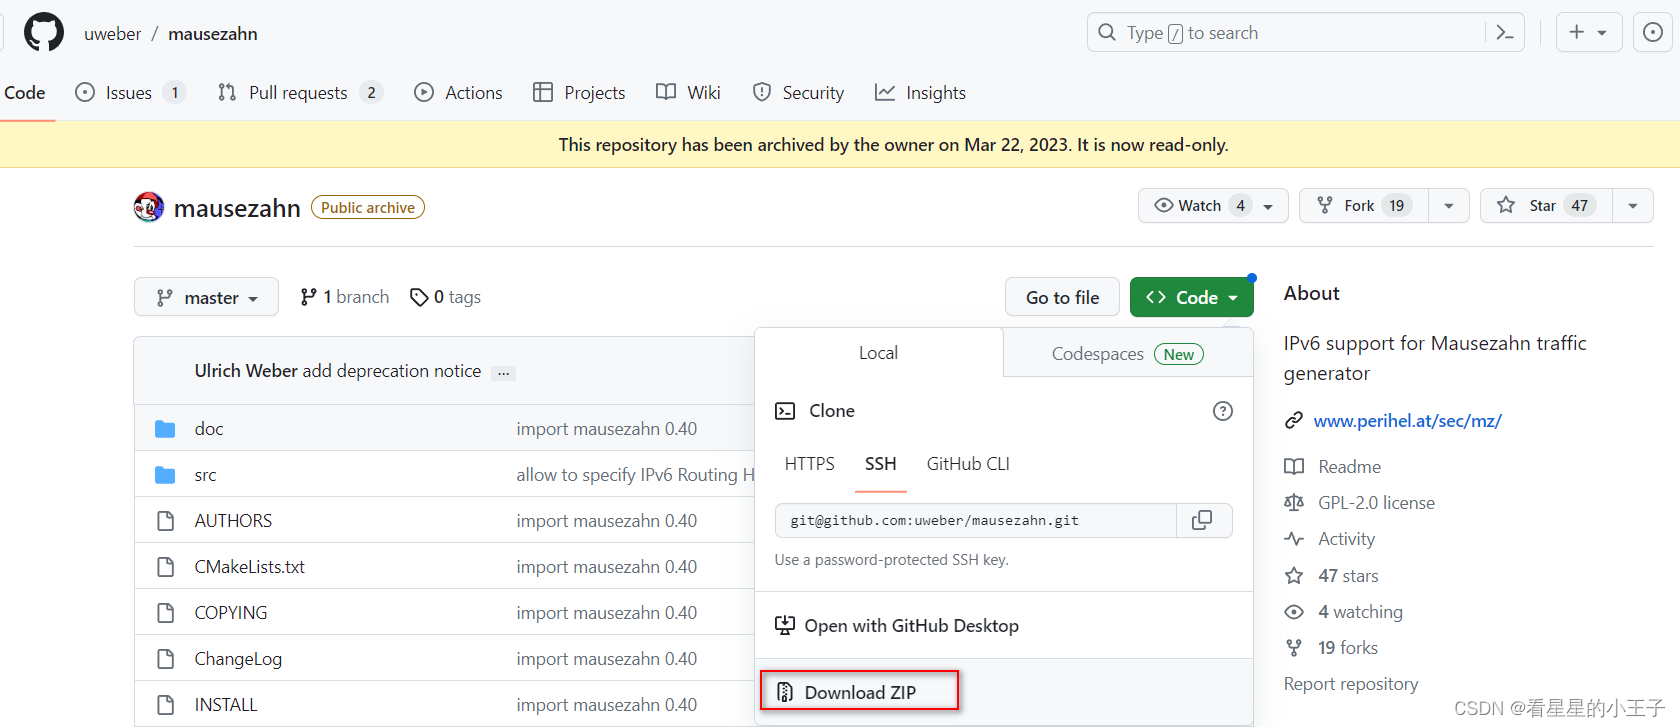Select the Codespaces tab
Screen dimensions: 1680x727
pyautogui.click(x=1128, y=353)
